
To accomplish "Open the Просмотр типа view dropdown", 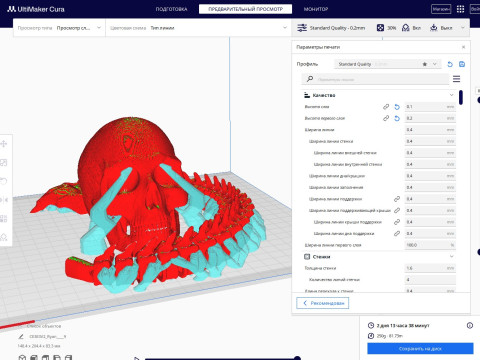I will point(59,28).
